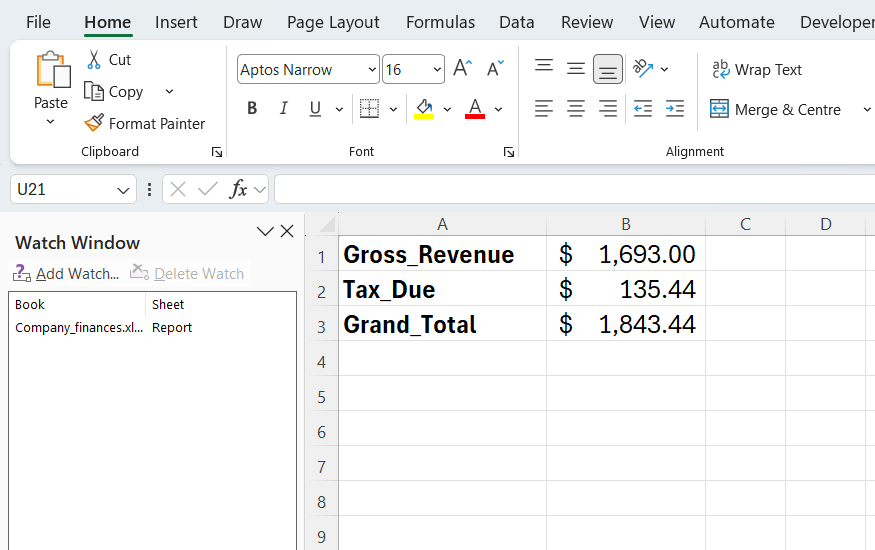Open Clipboard group dialog launcher
The width and height of the screenshot is (875, 550).
tap(217, 152)
